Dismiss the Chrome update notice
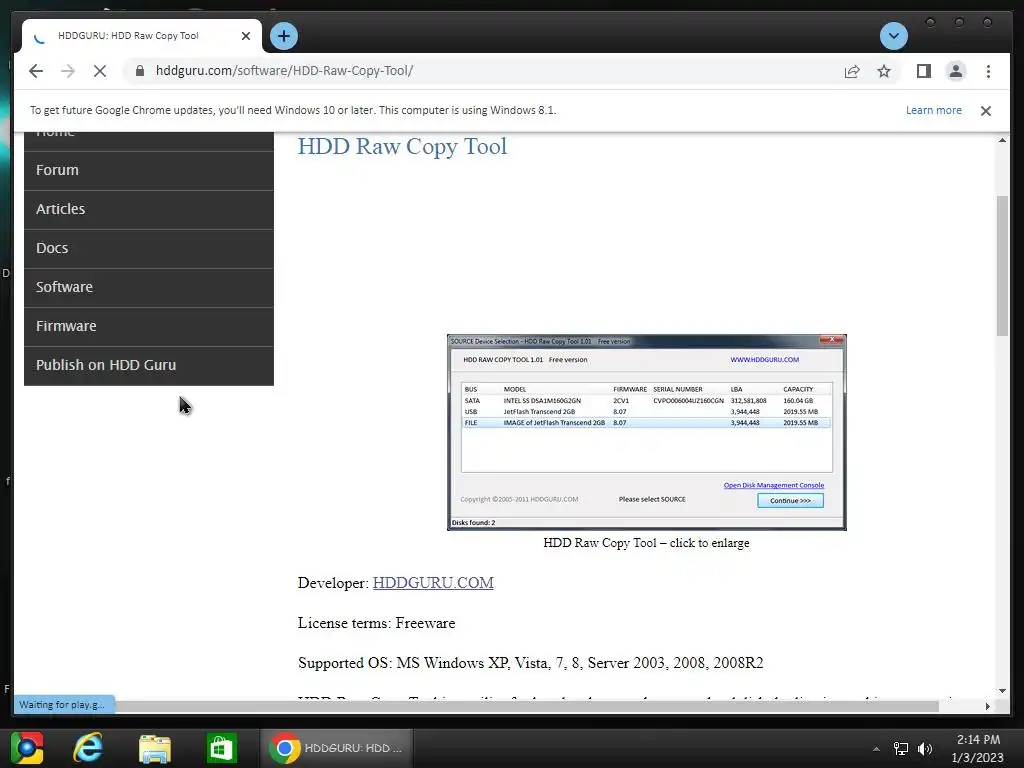Viewport: 1024px width, 768px height. coord(985,110)
